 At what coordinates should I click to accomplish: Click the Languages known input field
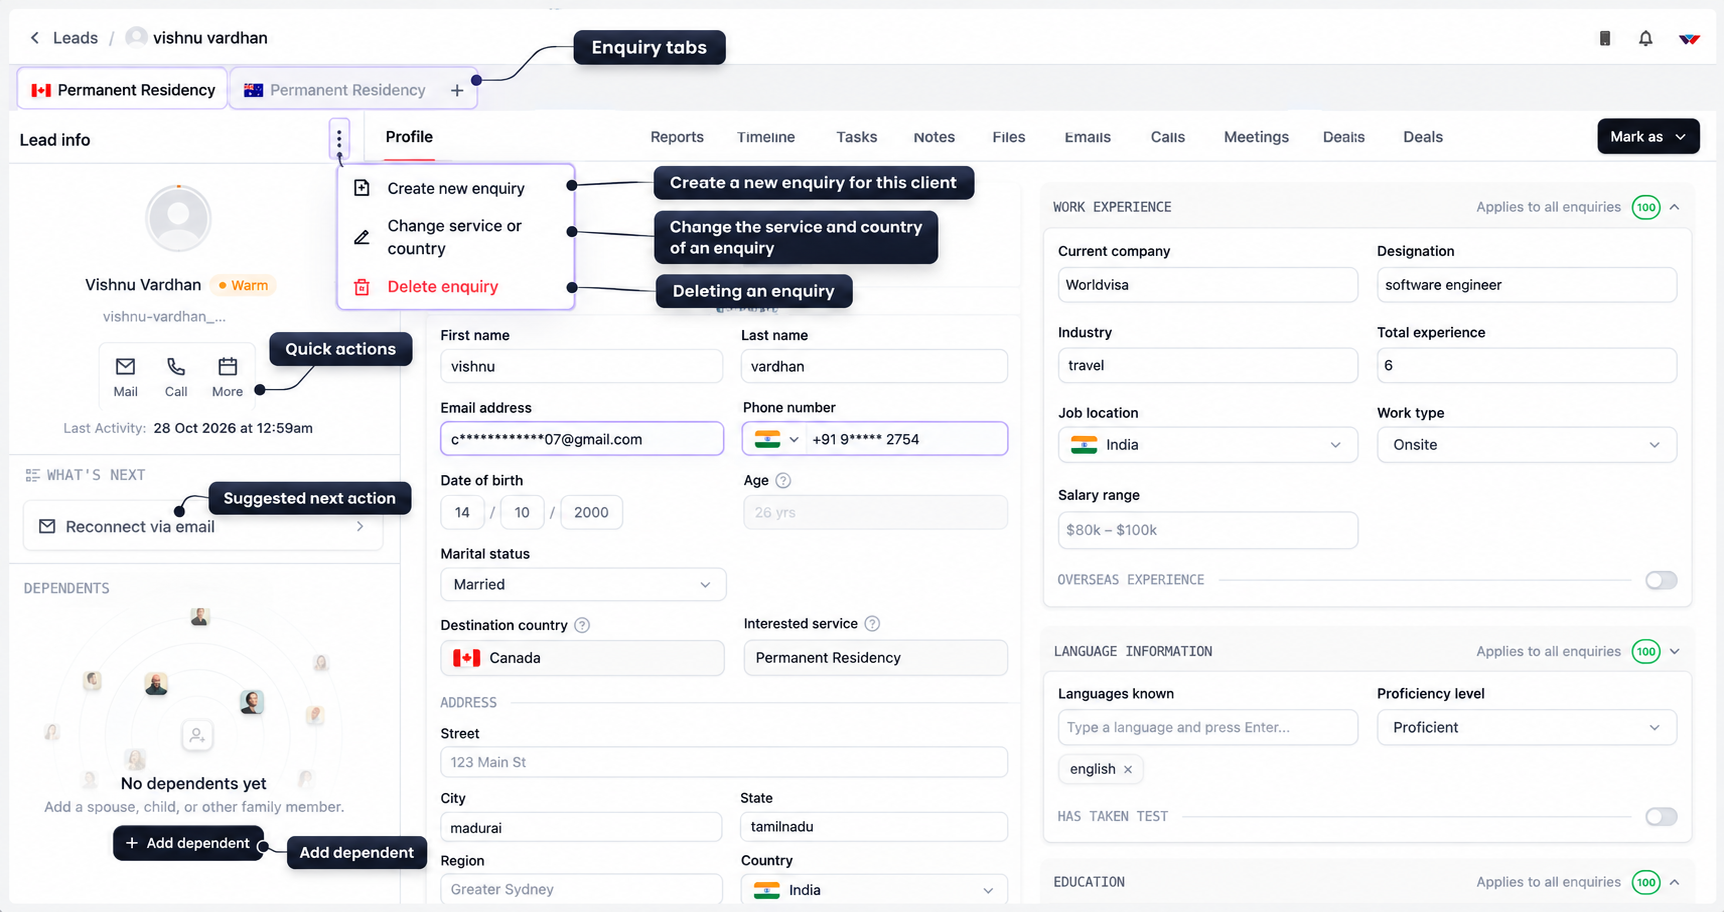coord(1207,727)
